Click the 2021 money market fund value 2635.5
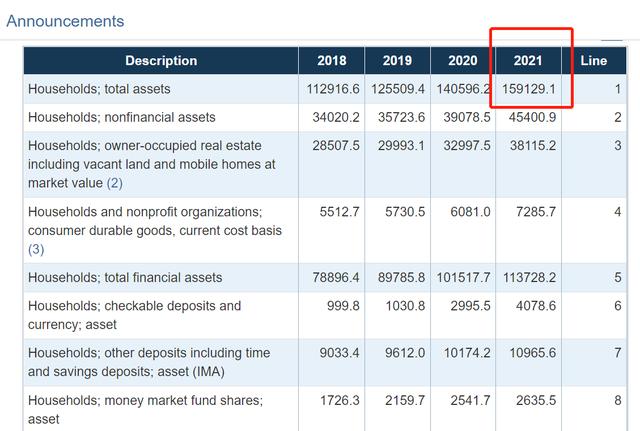Image resolution: width=640 pixels, height=431 pixels. tap(535, 400)
